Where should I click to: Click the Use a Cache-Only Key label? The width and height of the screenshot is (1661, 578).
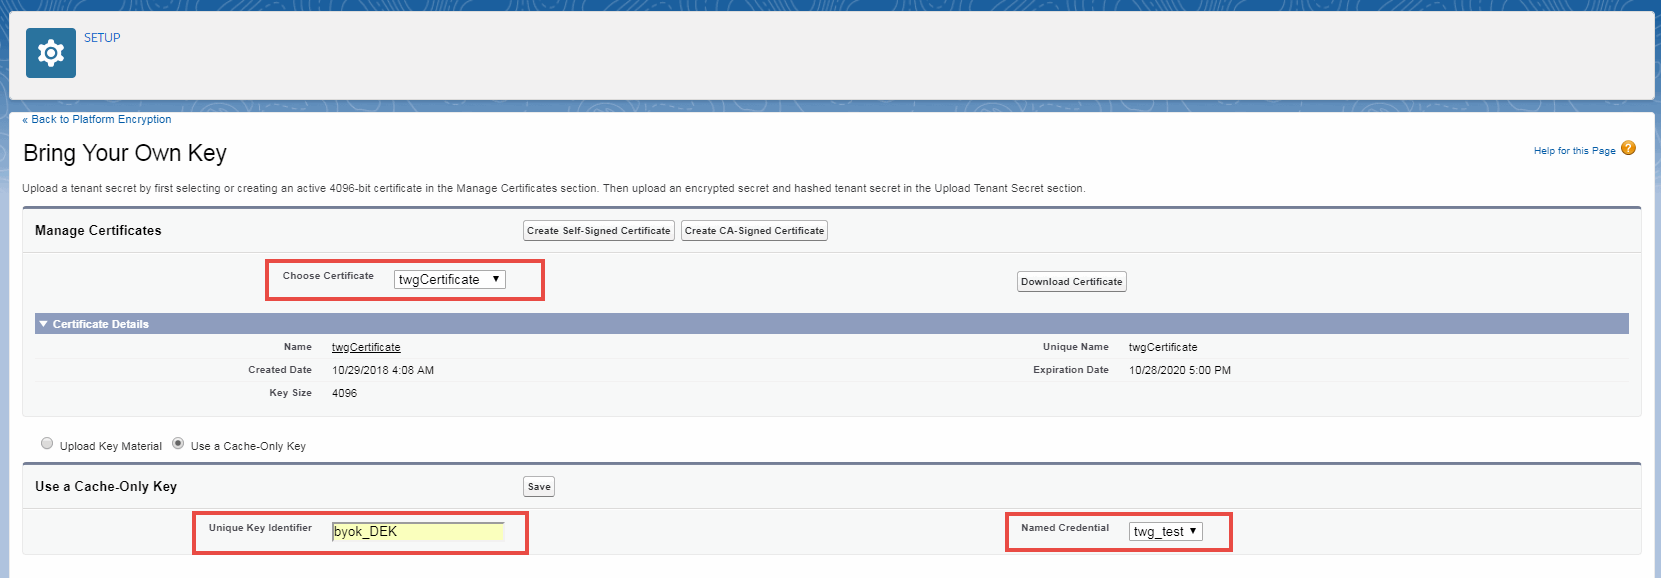pyautogui.click(x=248, y=446)
